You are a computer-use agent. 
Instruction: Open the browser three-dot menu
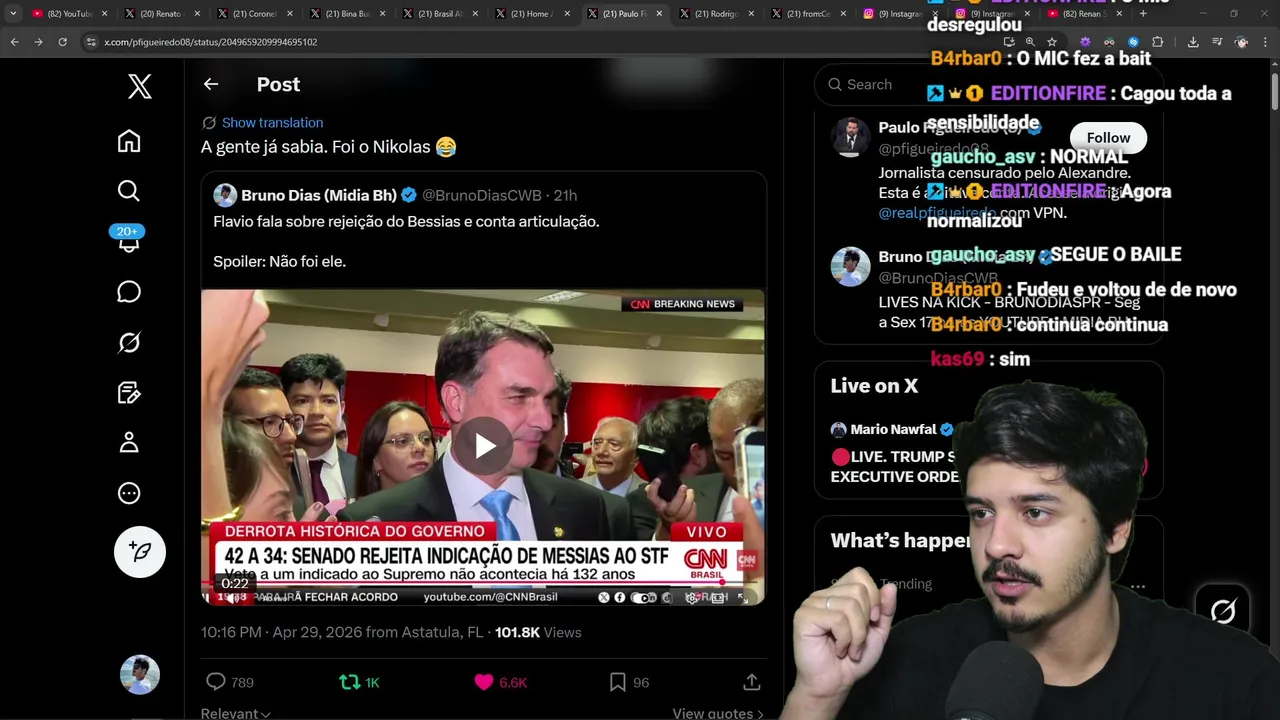pyautogui.click(x=1266, y=42)
